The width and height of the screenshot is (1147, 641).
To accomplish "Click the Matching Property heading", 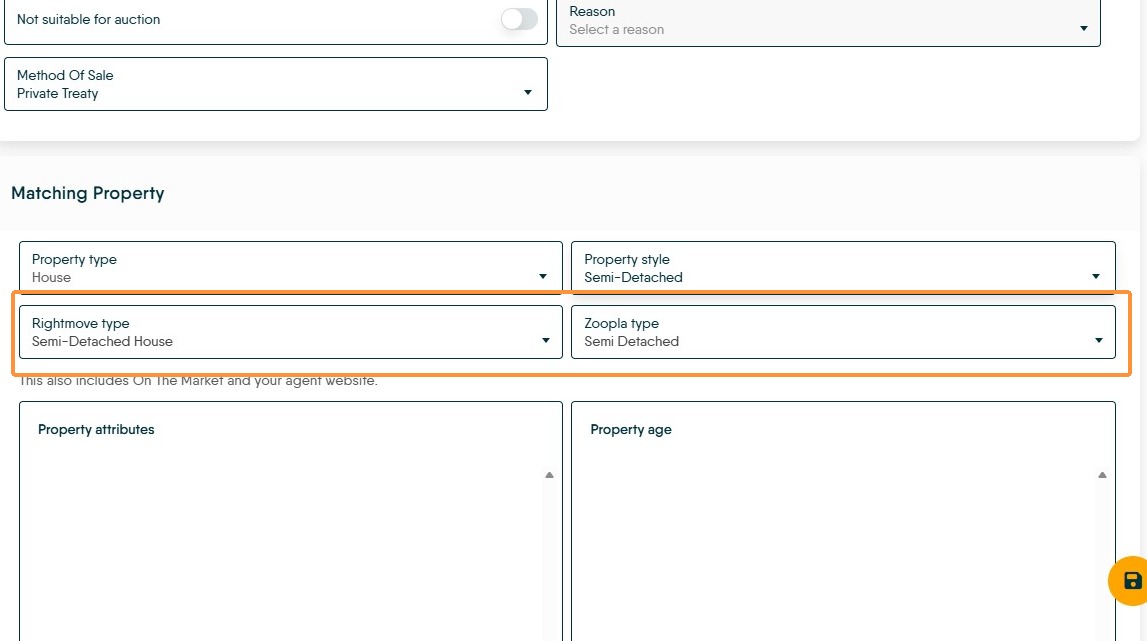I will tap(88, 193).
